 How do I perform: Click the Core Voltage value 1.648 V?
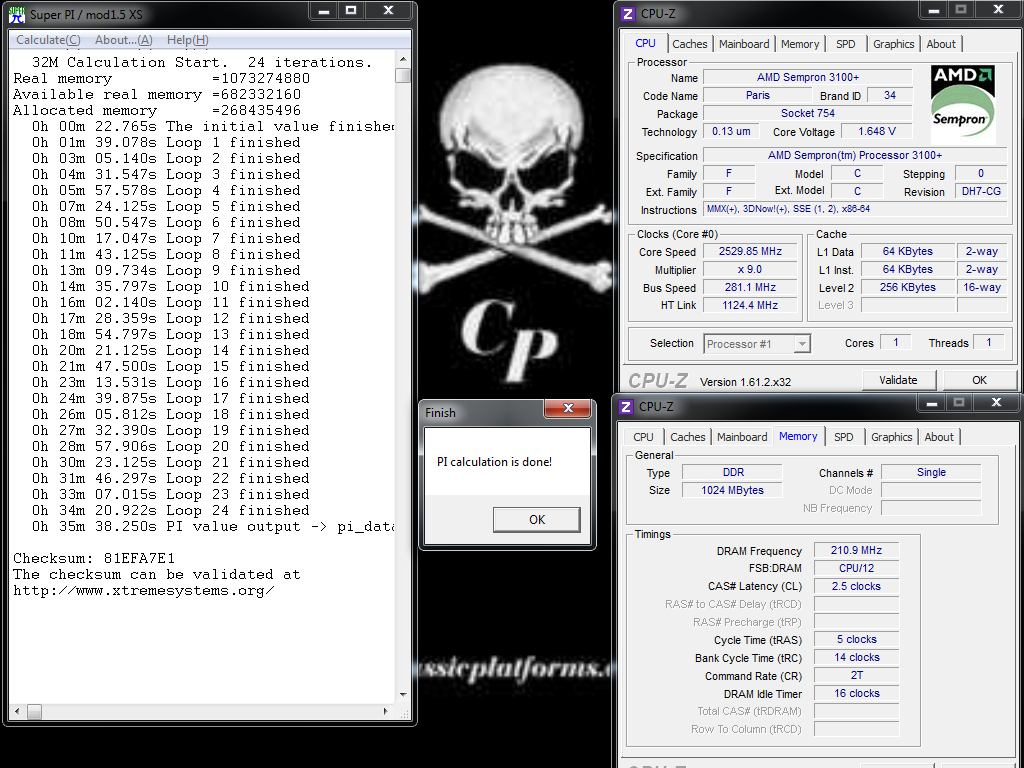point(876,131)
